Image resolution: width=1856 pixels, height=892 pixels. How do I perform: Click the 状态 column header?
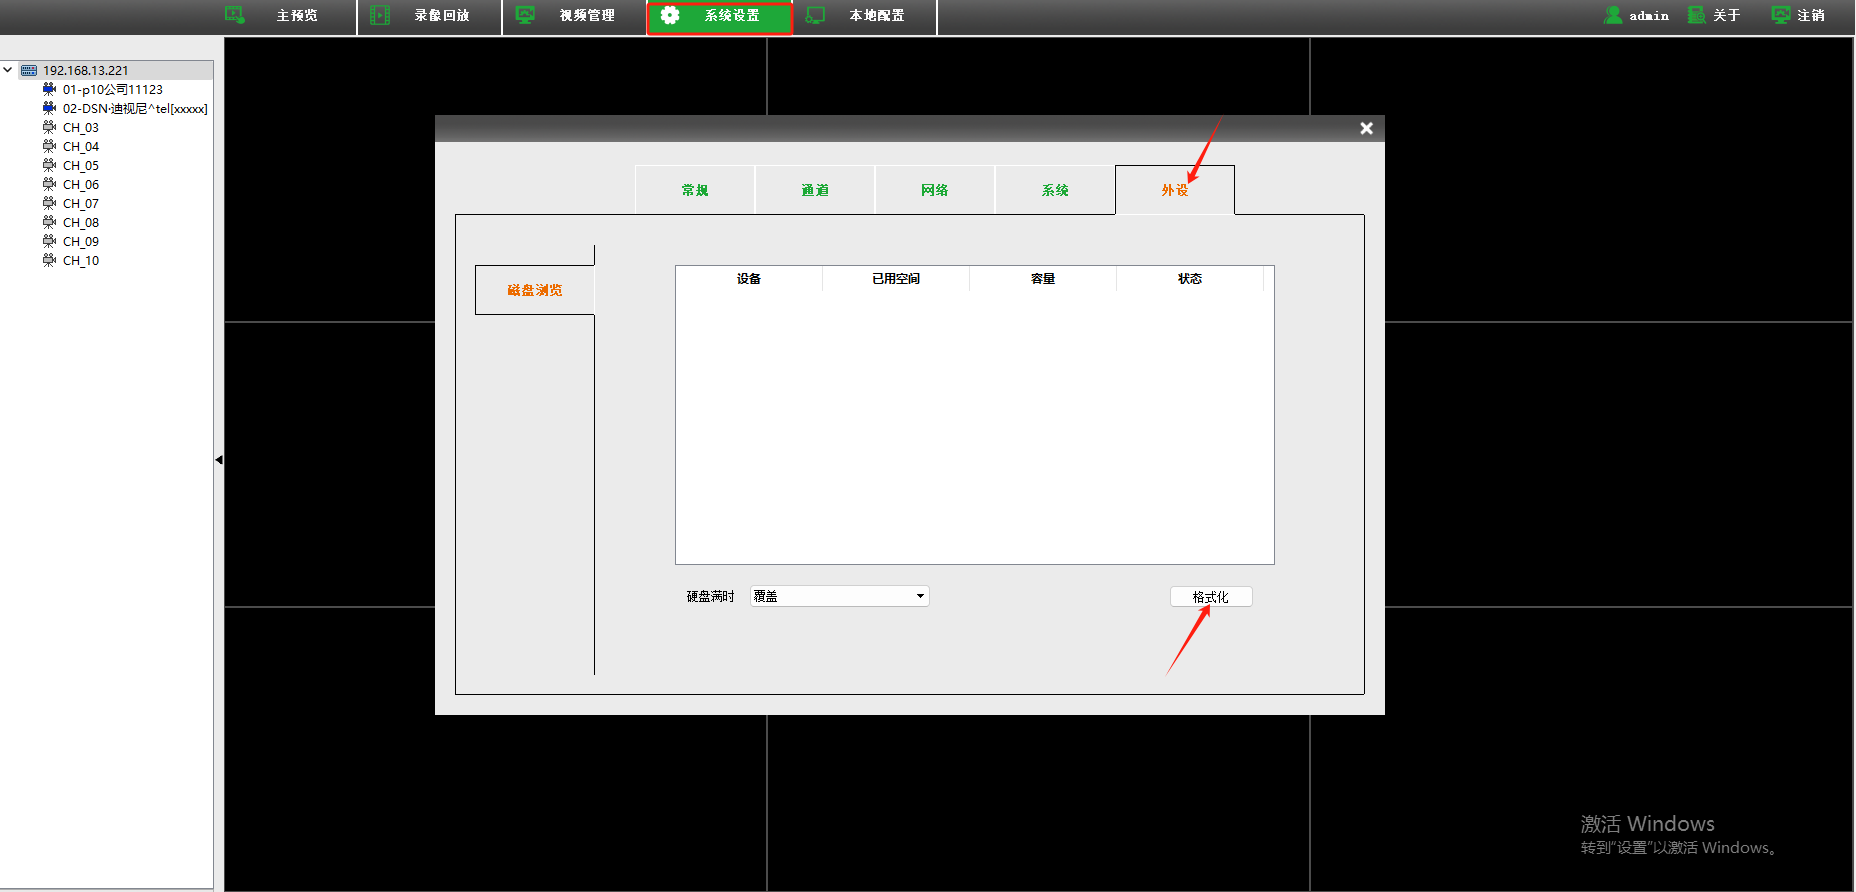(1190, 279)
